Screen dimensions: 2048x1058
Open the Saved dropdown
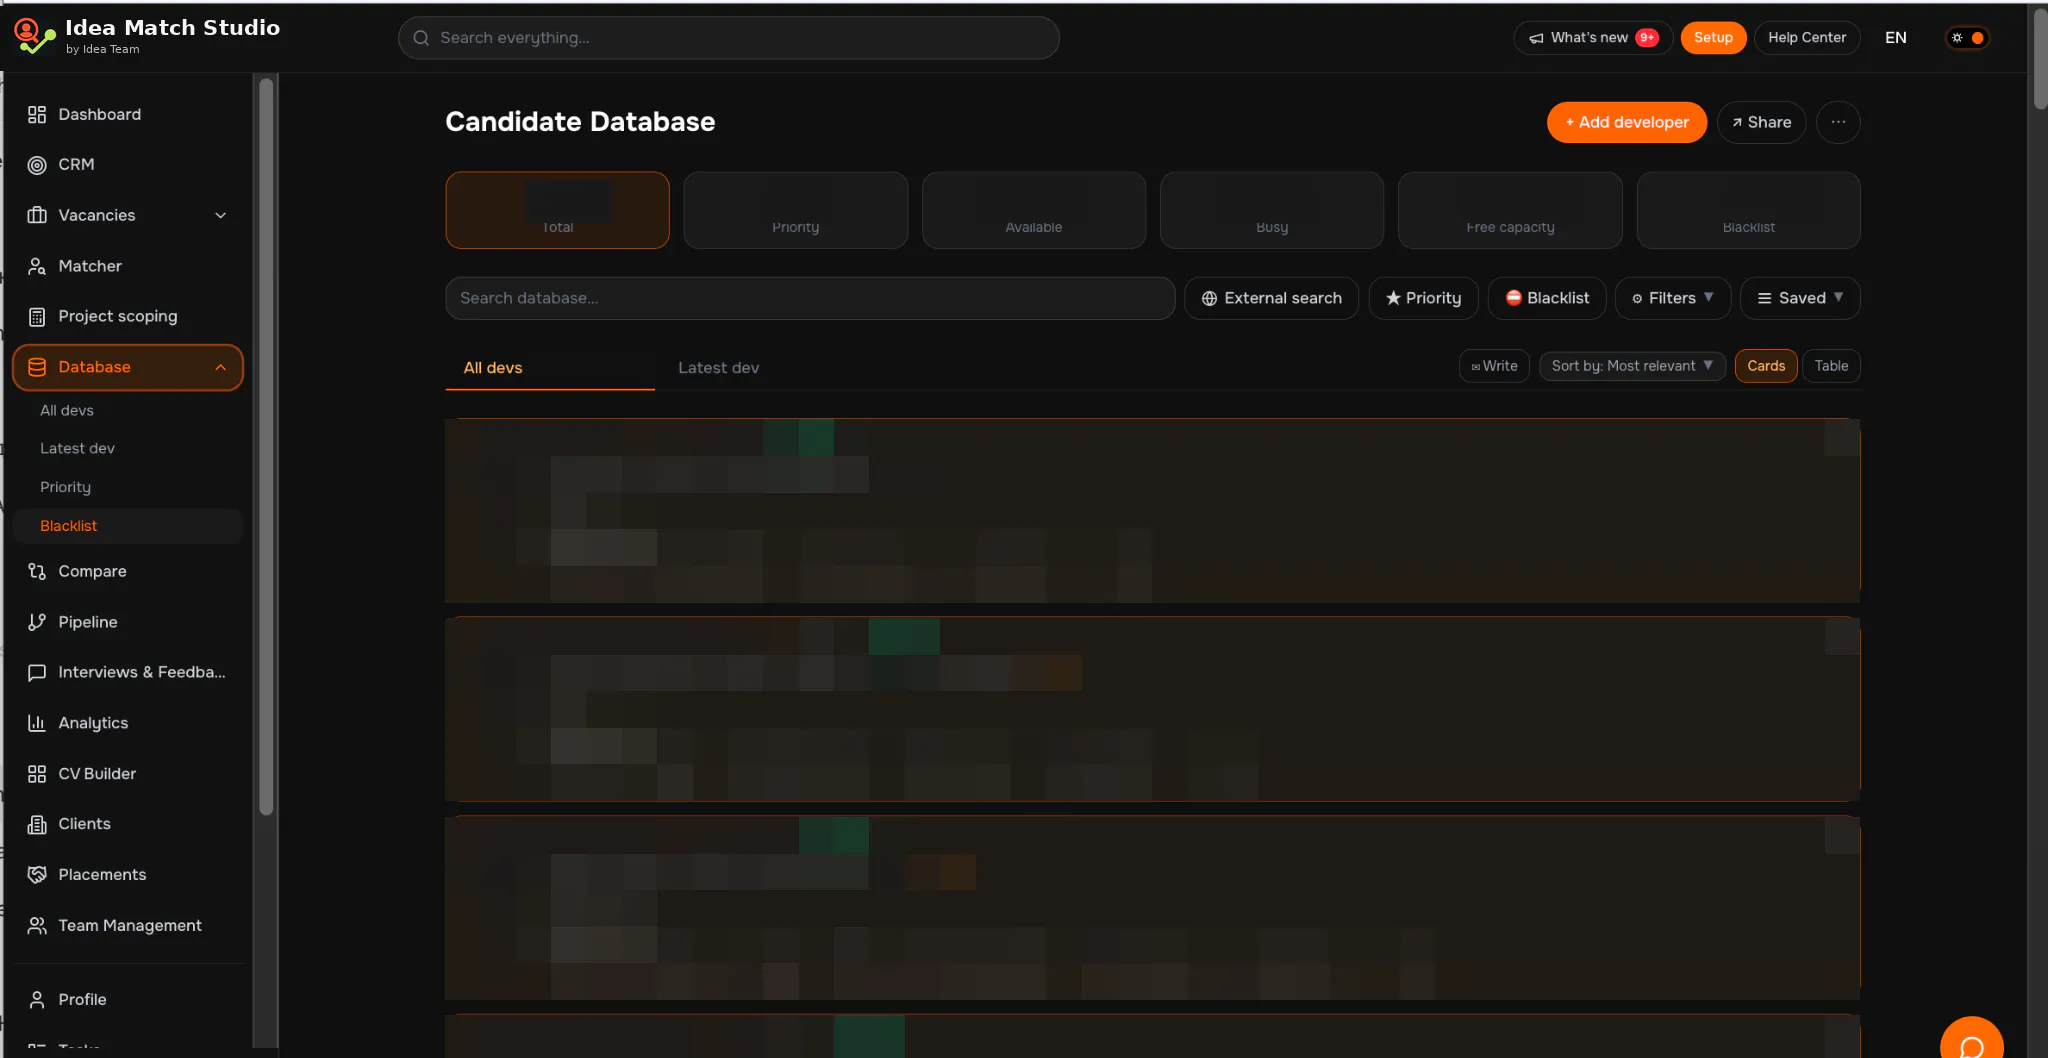pos(1800,298)
